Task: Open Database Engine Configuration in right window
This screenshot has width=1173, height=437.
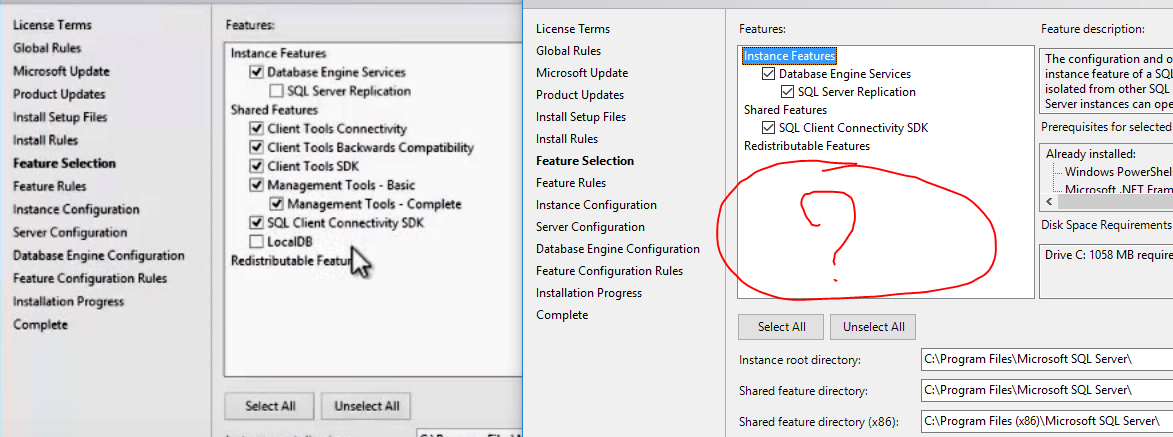Action: [x=618, y=249]
